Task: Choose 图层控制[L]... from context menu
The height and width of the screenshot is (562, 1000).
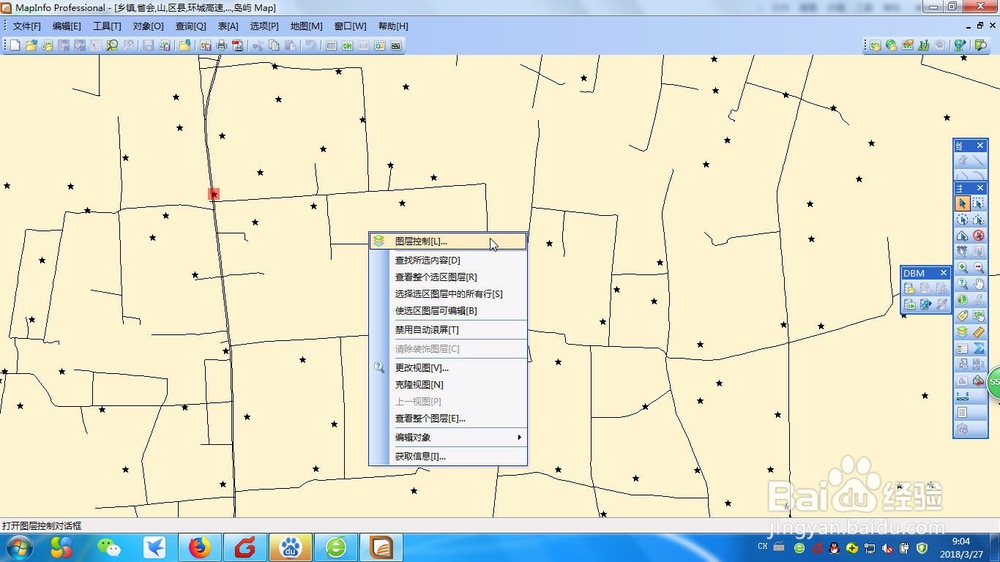Action: (448, 241)
